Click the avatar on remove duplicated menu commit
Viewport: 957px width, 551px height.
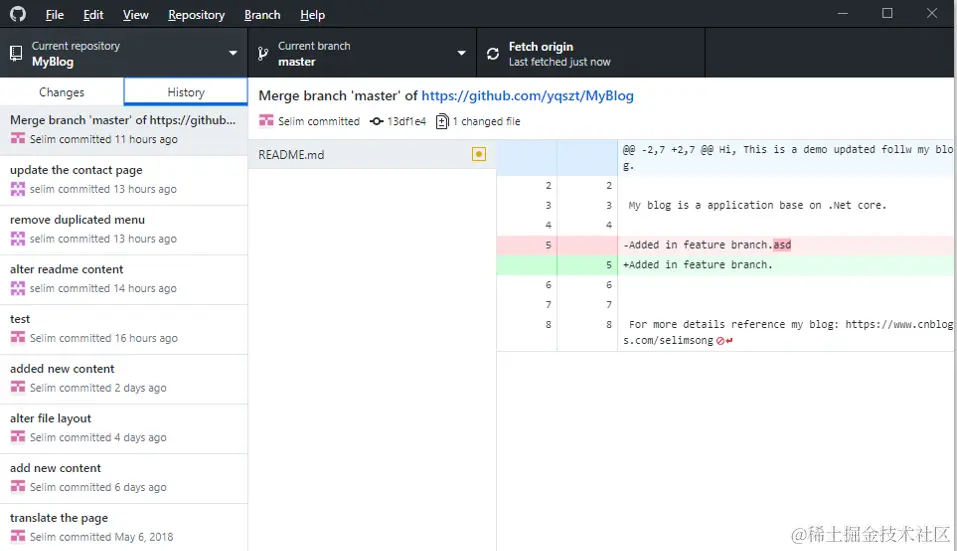click(18, 239)
